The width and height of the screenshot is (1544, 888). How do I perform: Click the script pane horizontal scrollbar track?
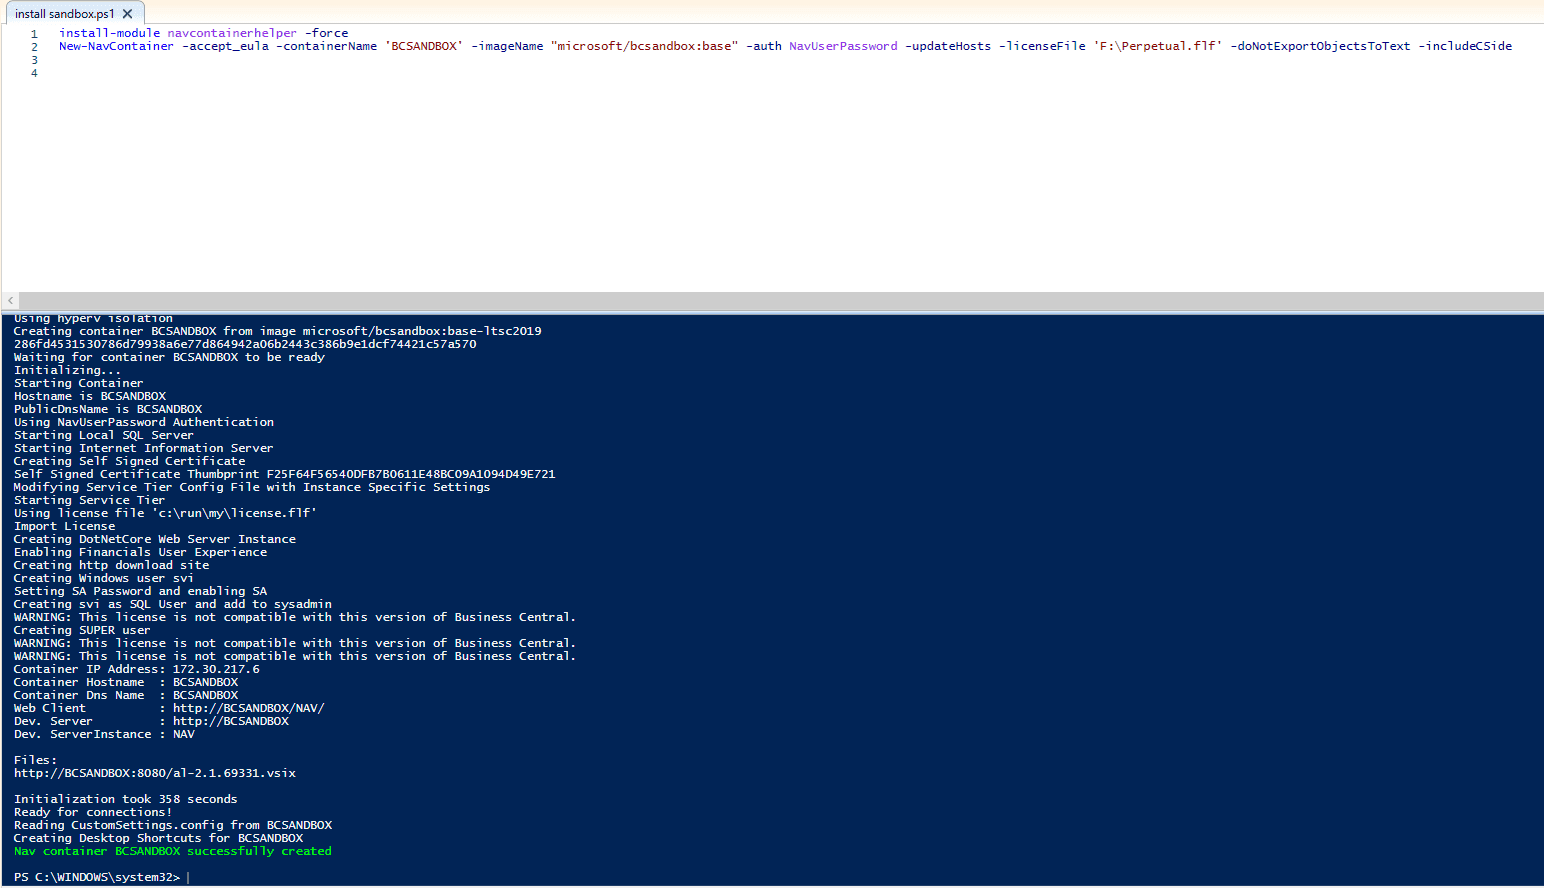click(x=780, y=301)
